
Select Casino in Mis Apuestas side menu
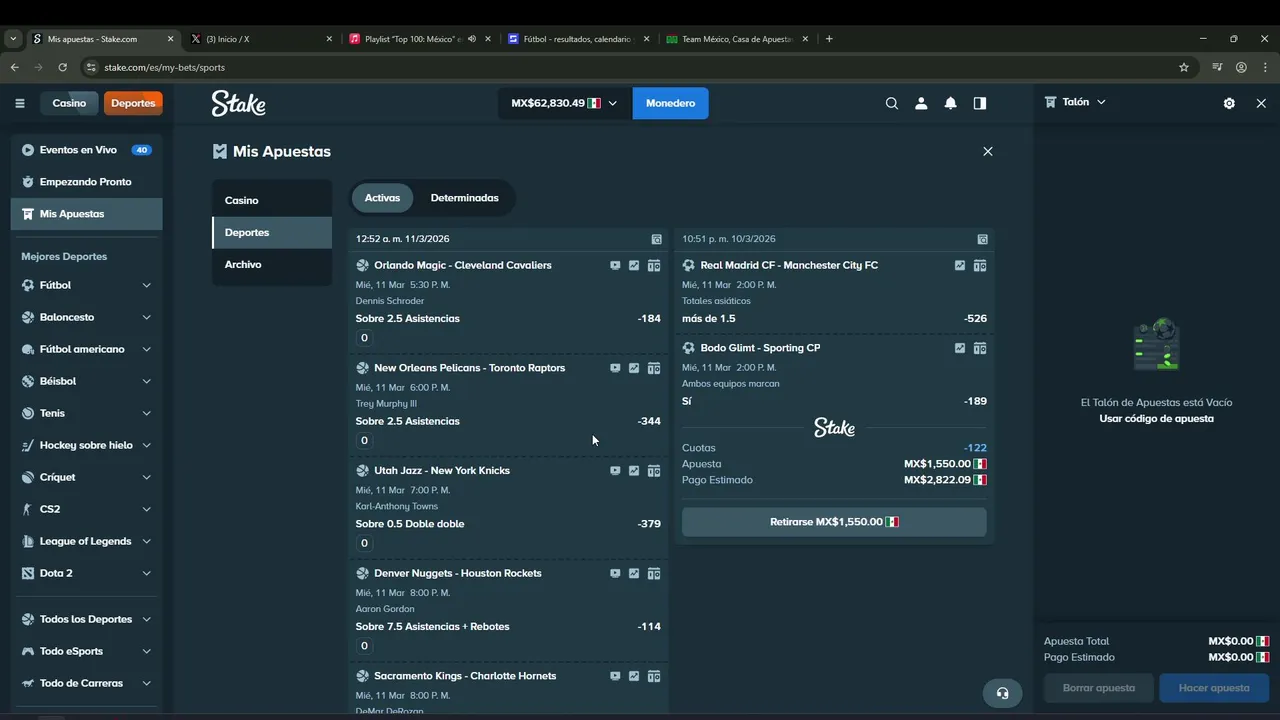click(272, 200)
